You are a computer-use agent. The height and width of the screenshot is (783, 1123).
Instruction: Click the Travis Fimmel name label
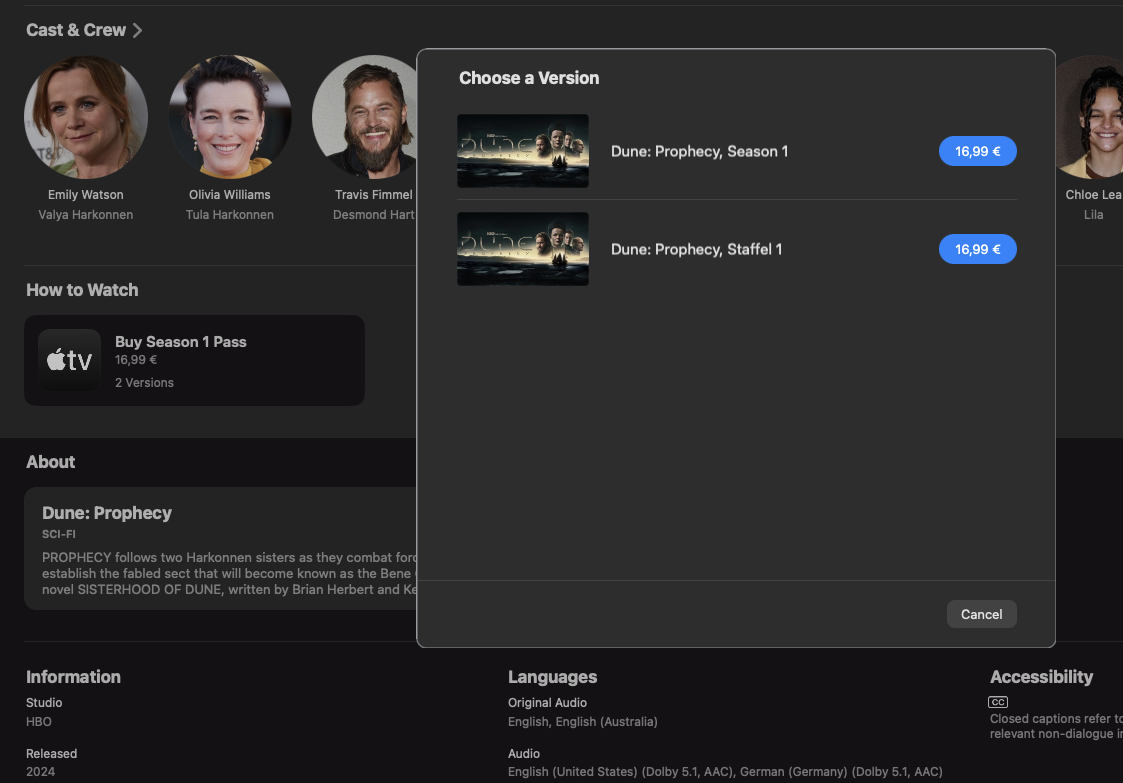[x=374, y=195]
